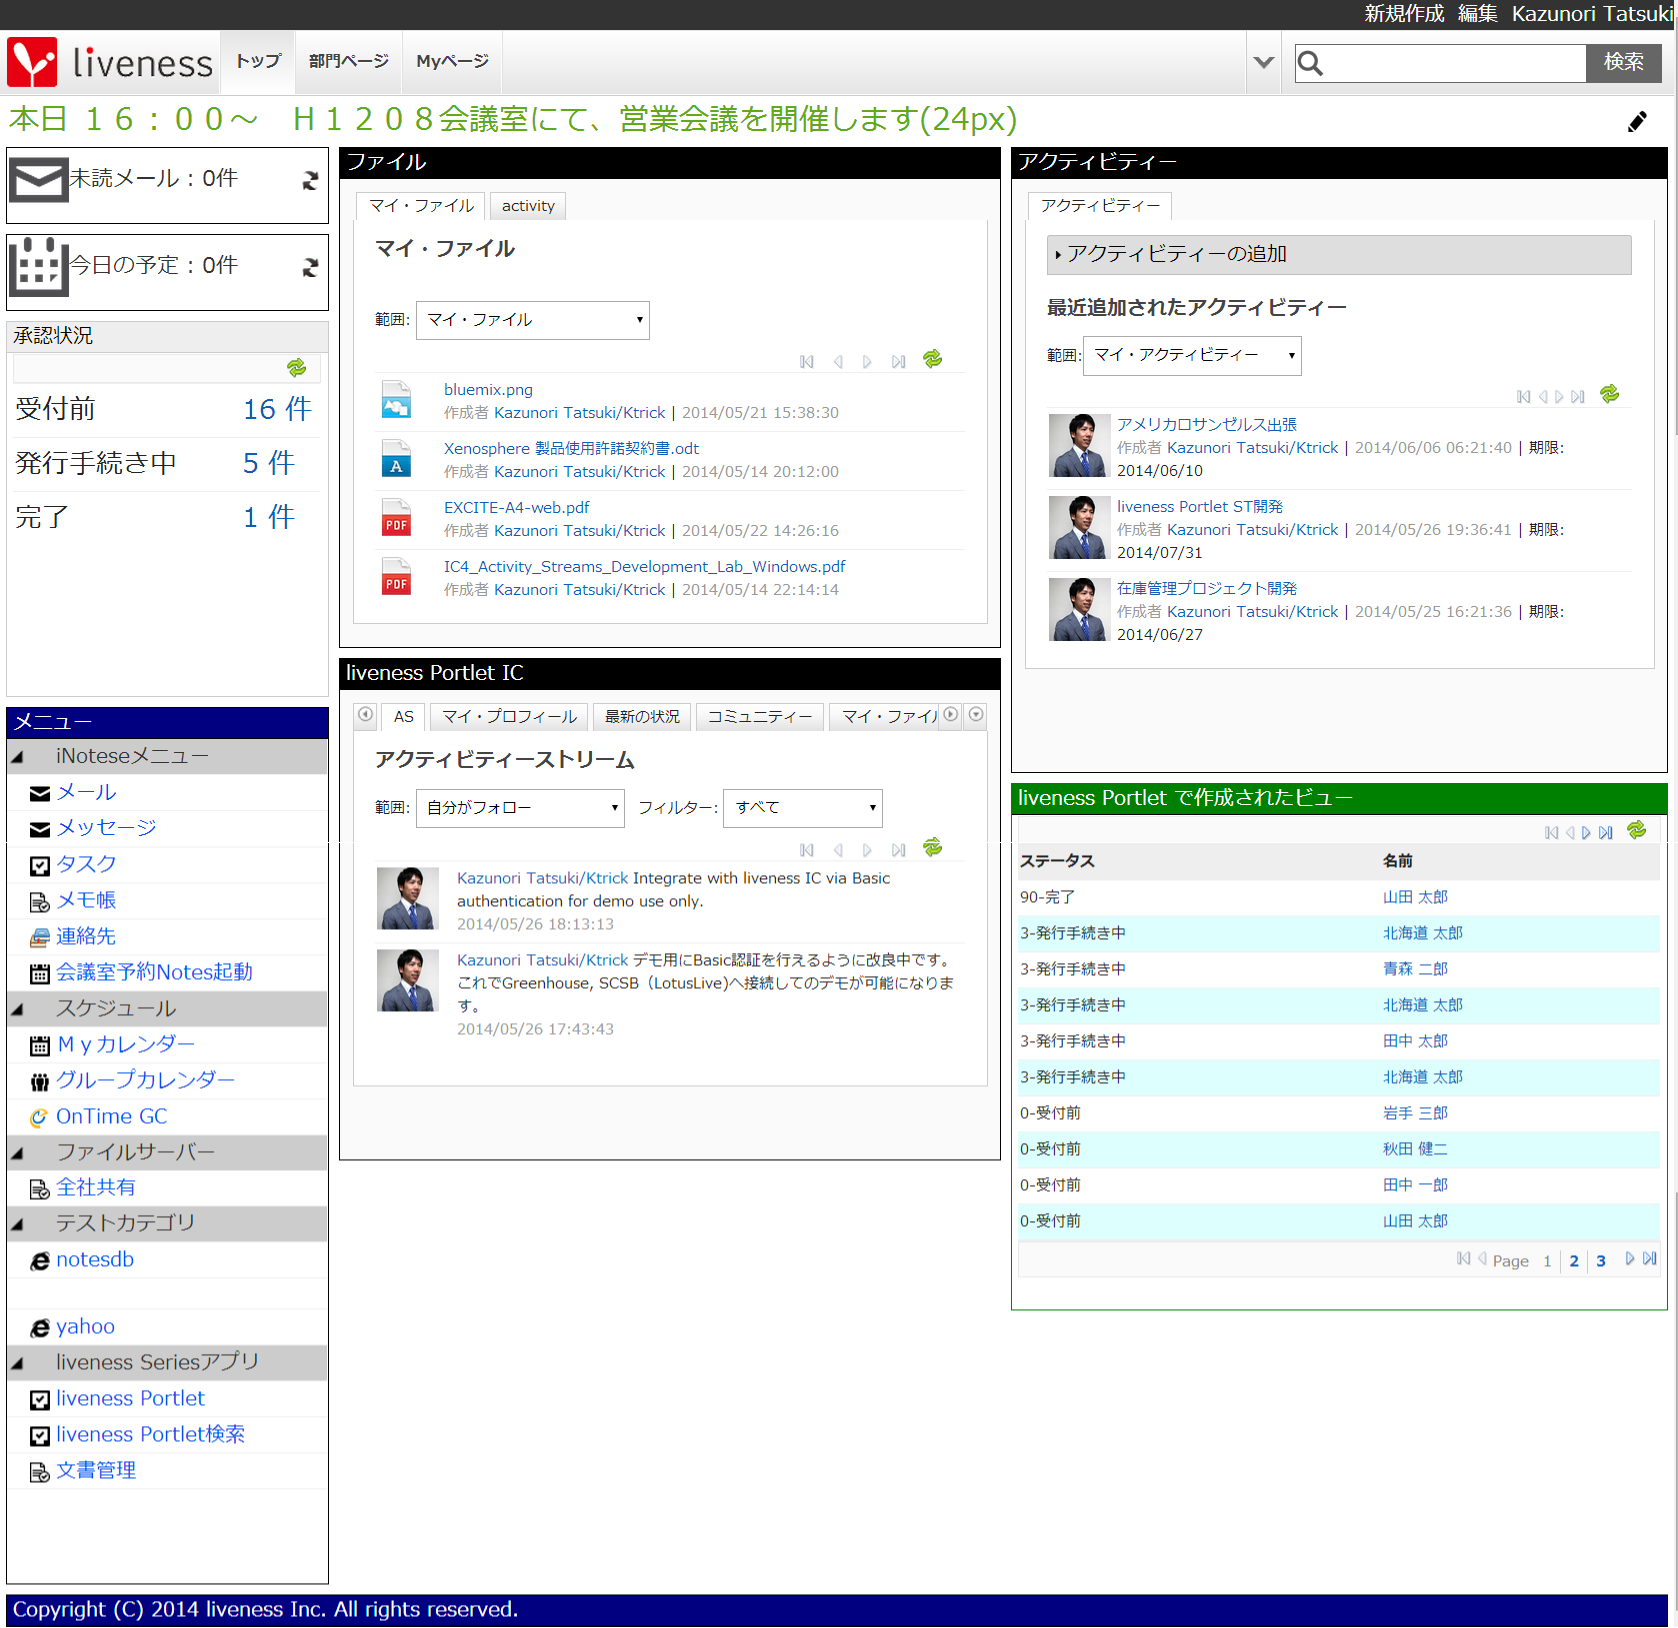Click the PDF icon for EXCITE-A4-web.pdf
Image resolution: width=1678 pixels, height=1628 pixels.
point(396,518)
